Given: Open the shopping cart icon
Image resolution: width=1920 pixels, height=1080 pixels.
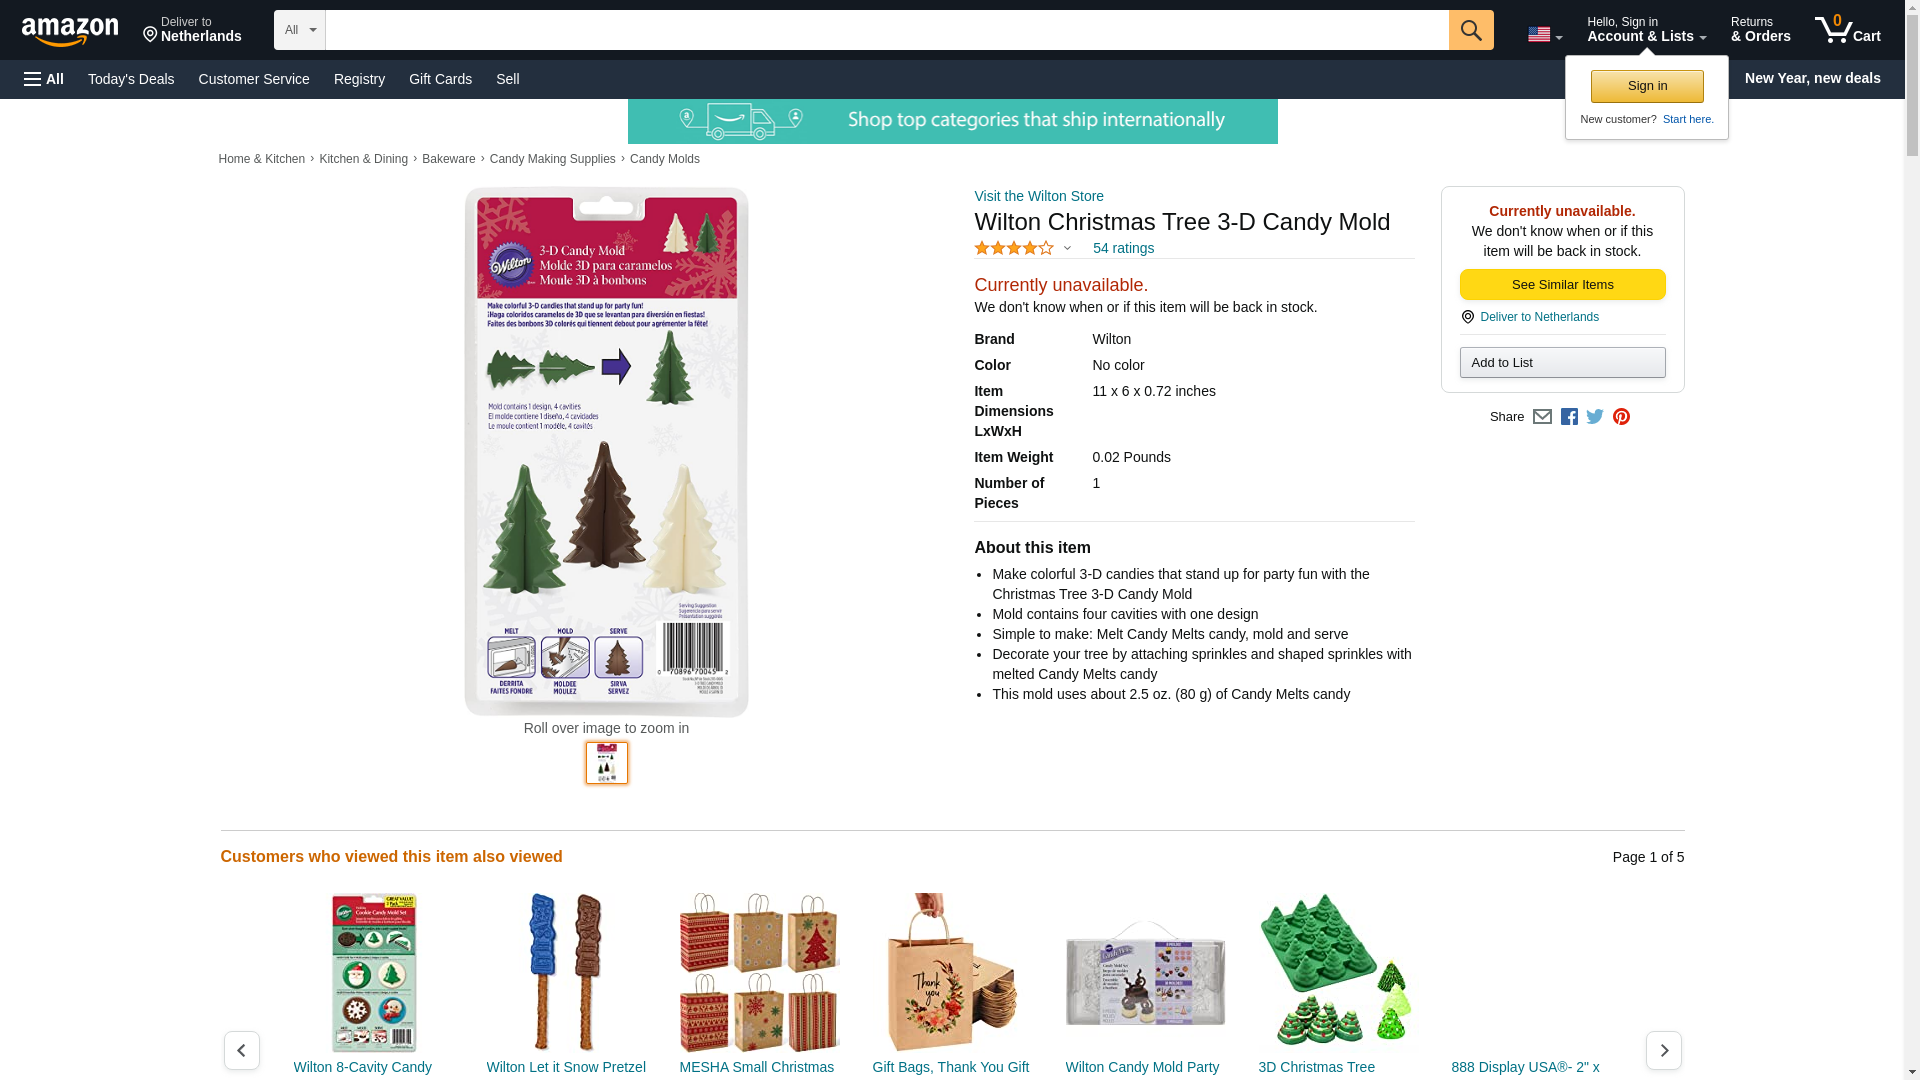Looking at the screenshot, I should click(1848, 30).
